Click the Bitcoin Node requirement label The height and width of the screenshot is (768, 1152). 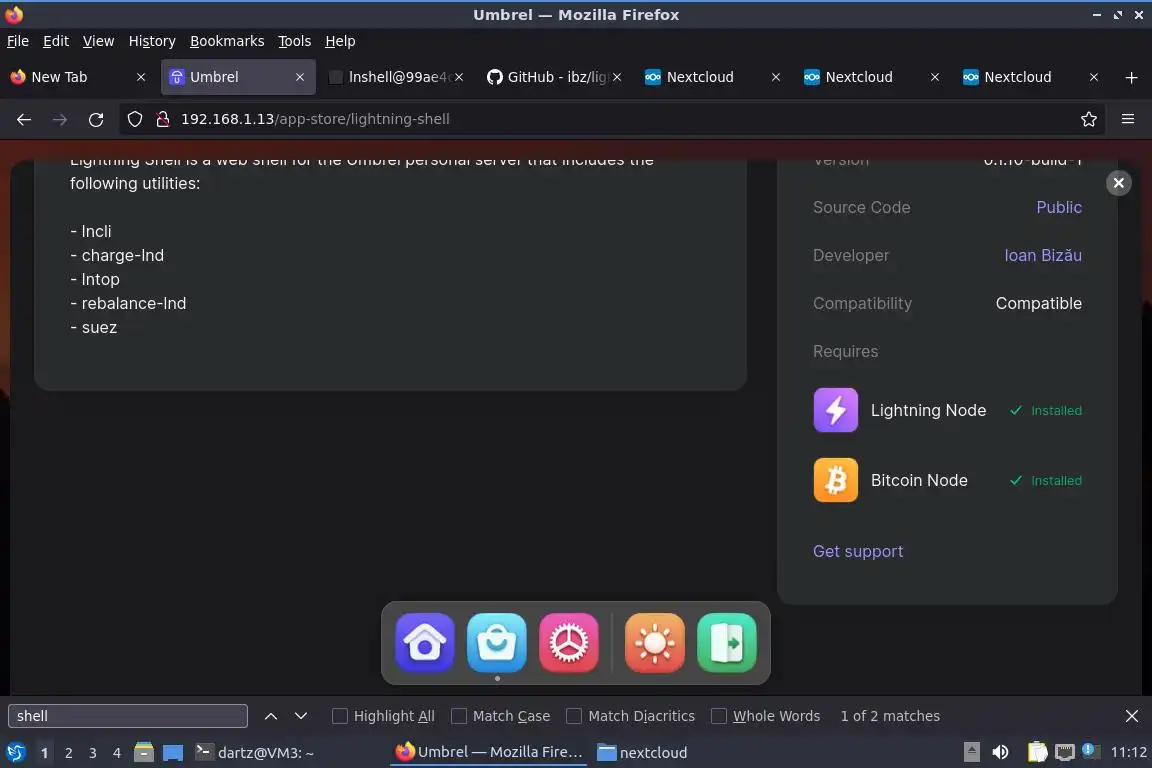tap(918, 480)
